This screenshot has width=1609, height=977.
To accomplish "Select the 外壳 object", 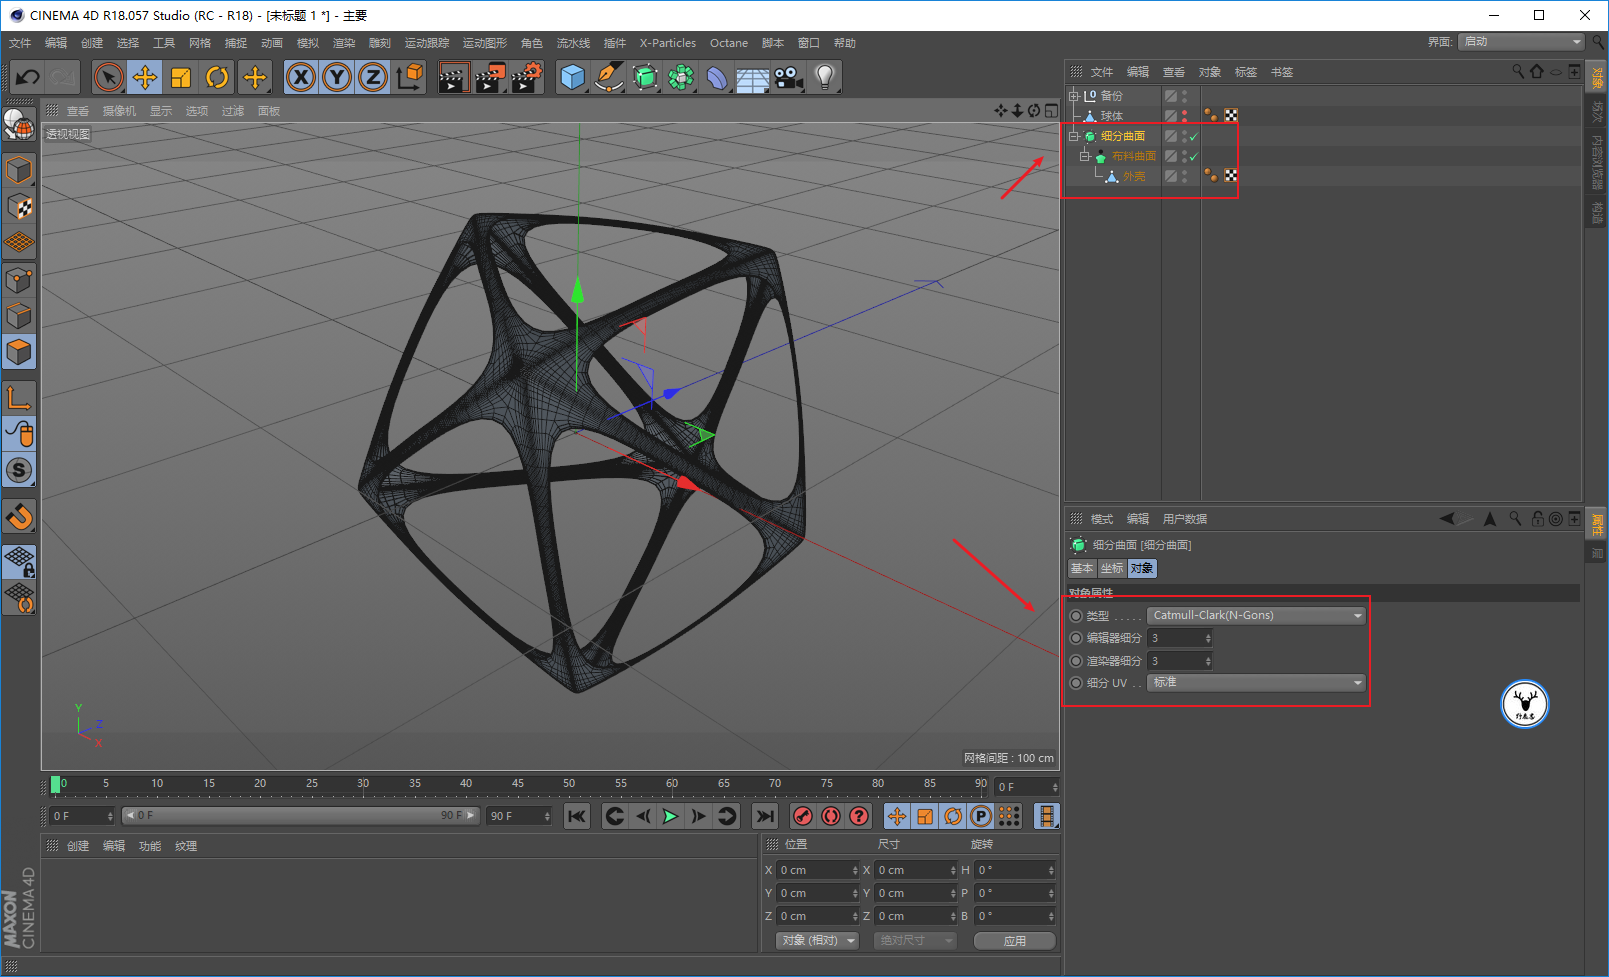I will pos(1134,176).
